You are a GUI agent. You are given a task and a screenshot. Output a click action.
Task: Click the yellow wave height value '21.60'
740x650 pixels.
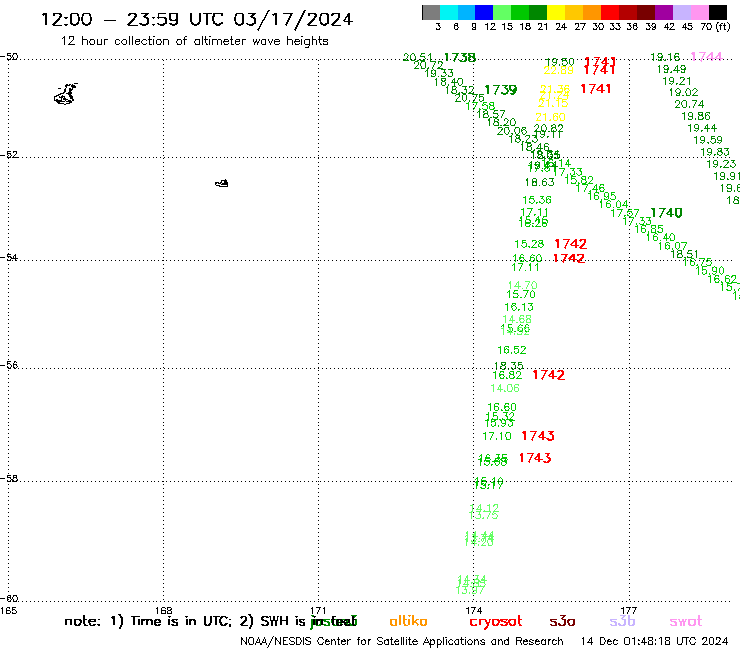pos(550,117)
